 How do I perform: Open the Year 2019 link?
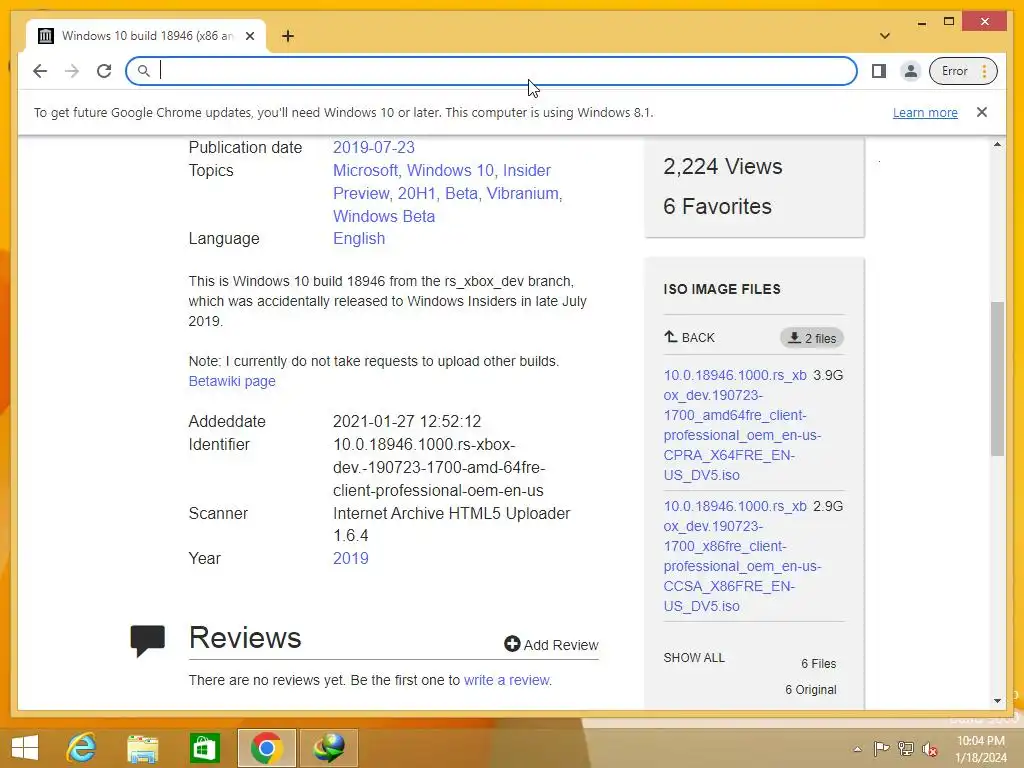coord(351,558)
